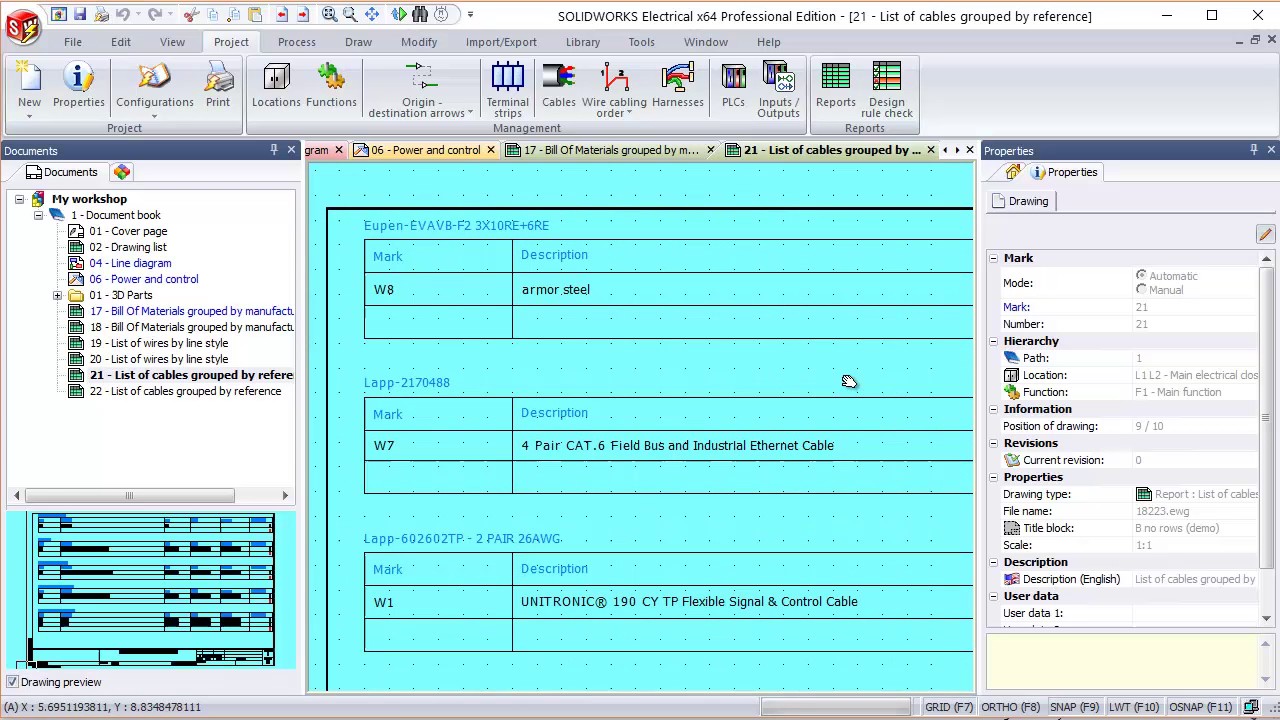Create a New project from ribbon
Image resolution: width=1280 pixels, height=720 pixels.
(29, 88)
